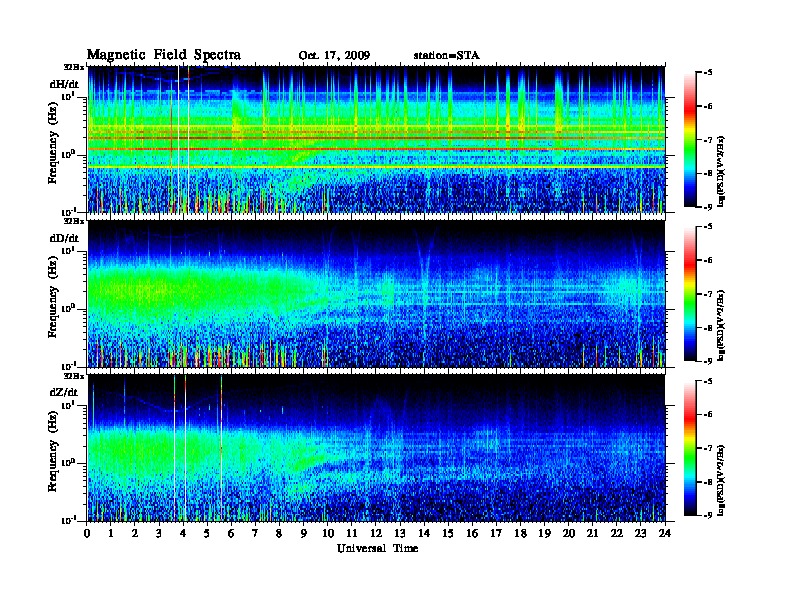Screen dimensions: 792x612
Task: Click the "12" tick on the time axis
Action: coord(376,533)
